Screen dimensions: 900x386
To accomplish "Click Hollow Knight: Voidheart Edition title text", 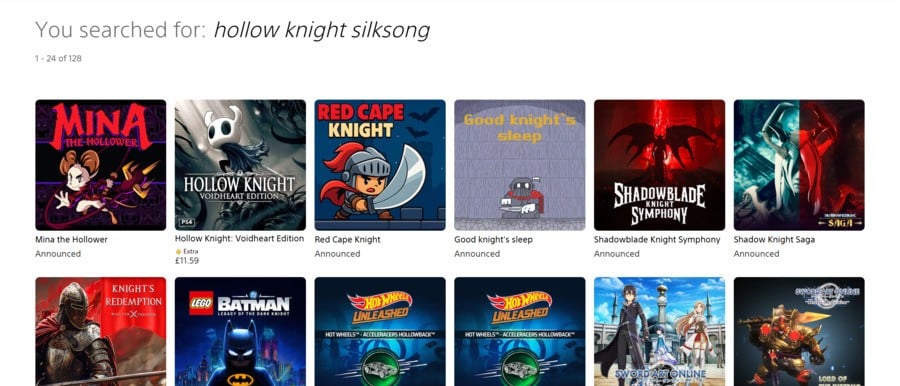I will click(x=239, y=238).
